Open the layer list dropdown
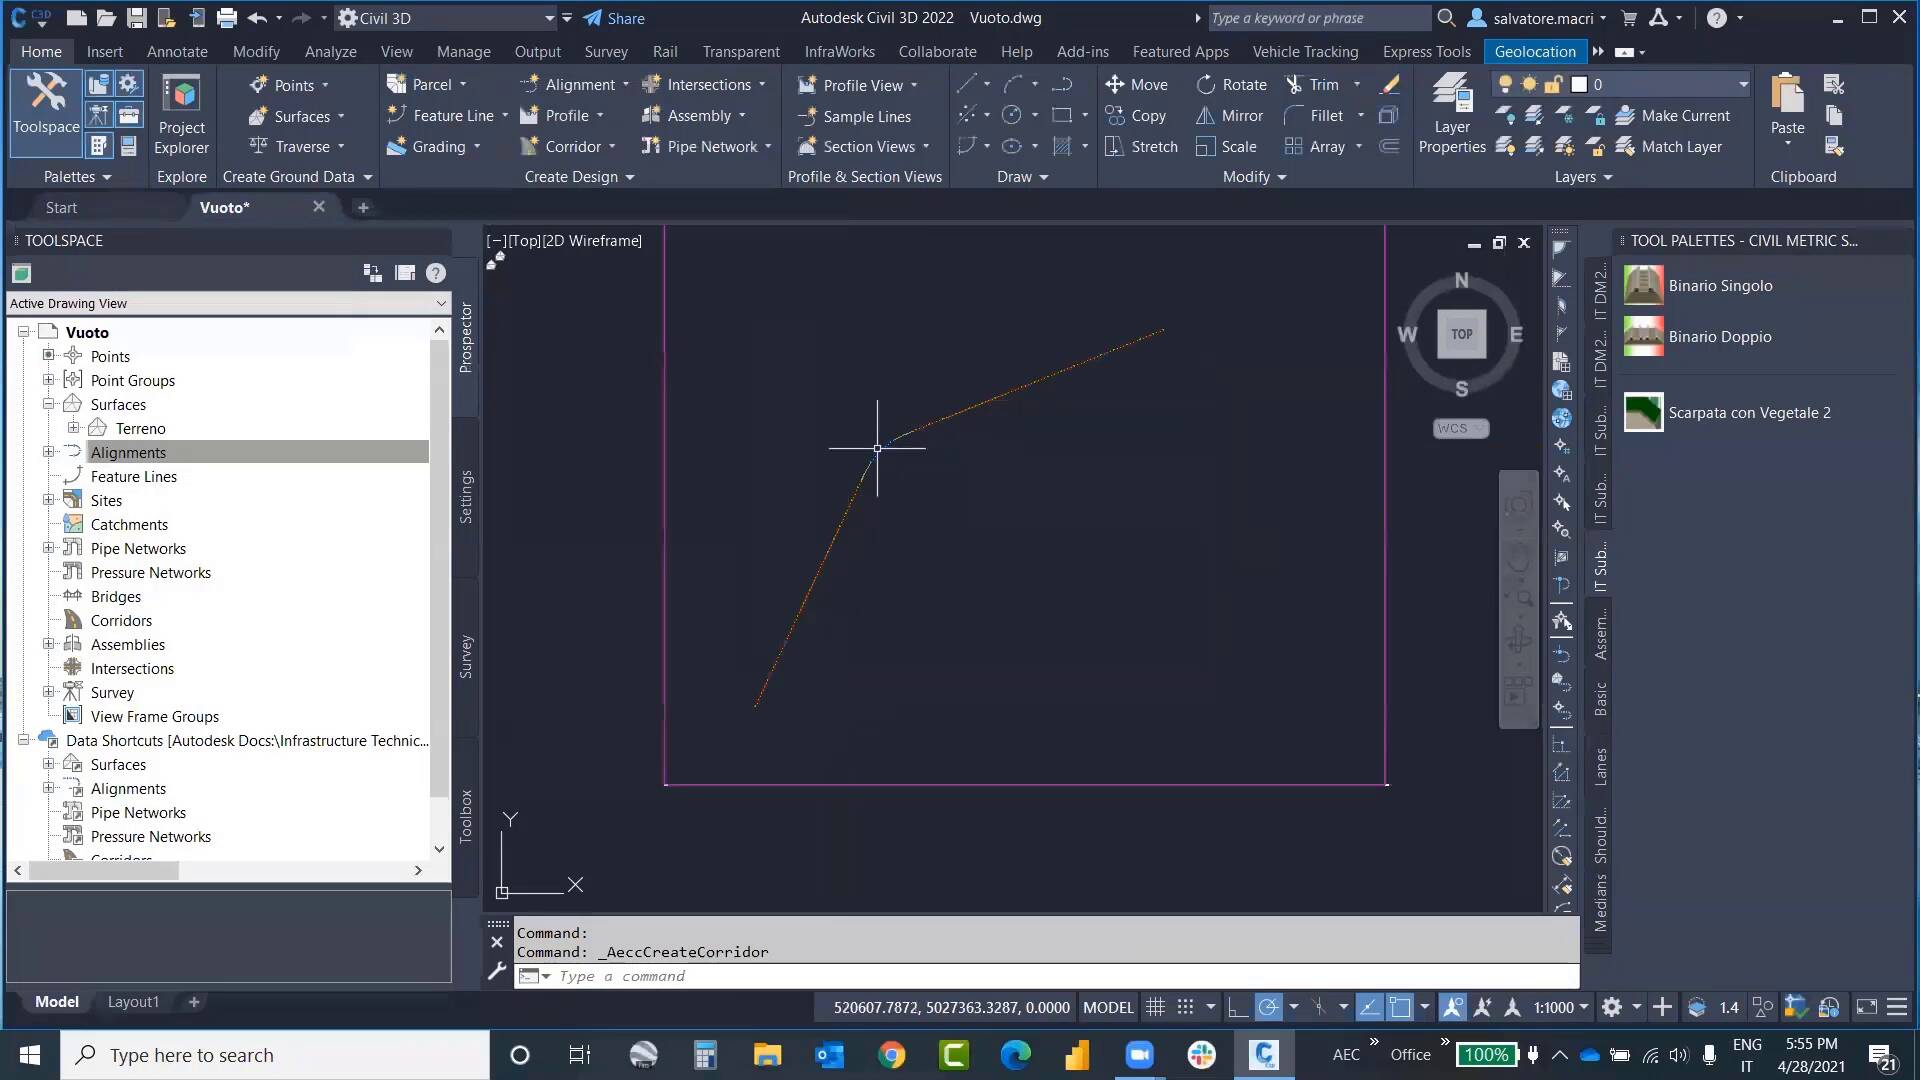1920x1080 pixels. coord(1743,85)
